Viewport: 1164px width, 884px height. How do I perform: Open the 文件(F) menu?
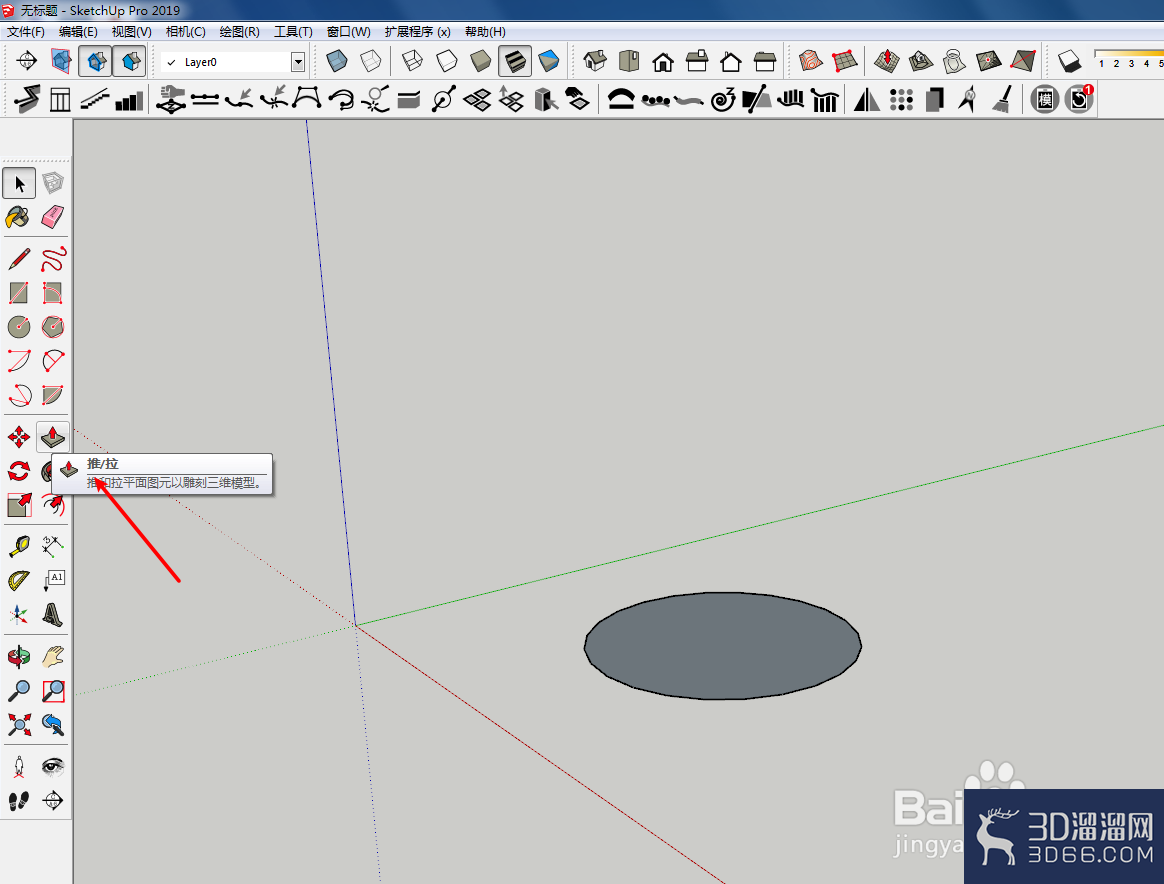pyautogui.click(x=26, y=32)
